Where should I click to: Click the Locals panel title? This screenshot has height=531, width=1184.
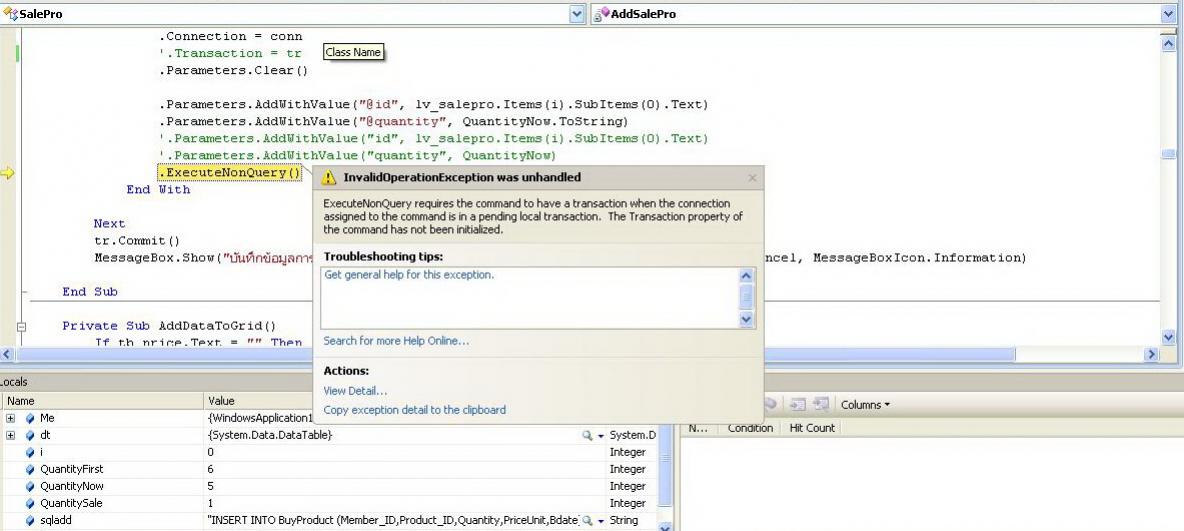[14, 382]
